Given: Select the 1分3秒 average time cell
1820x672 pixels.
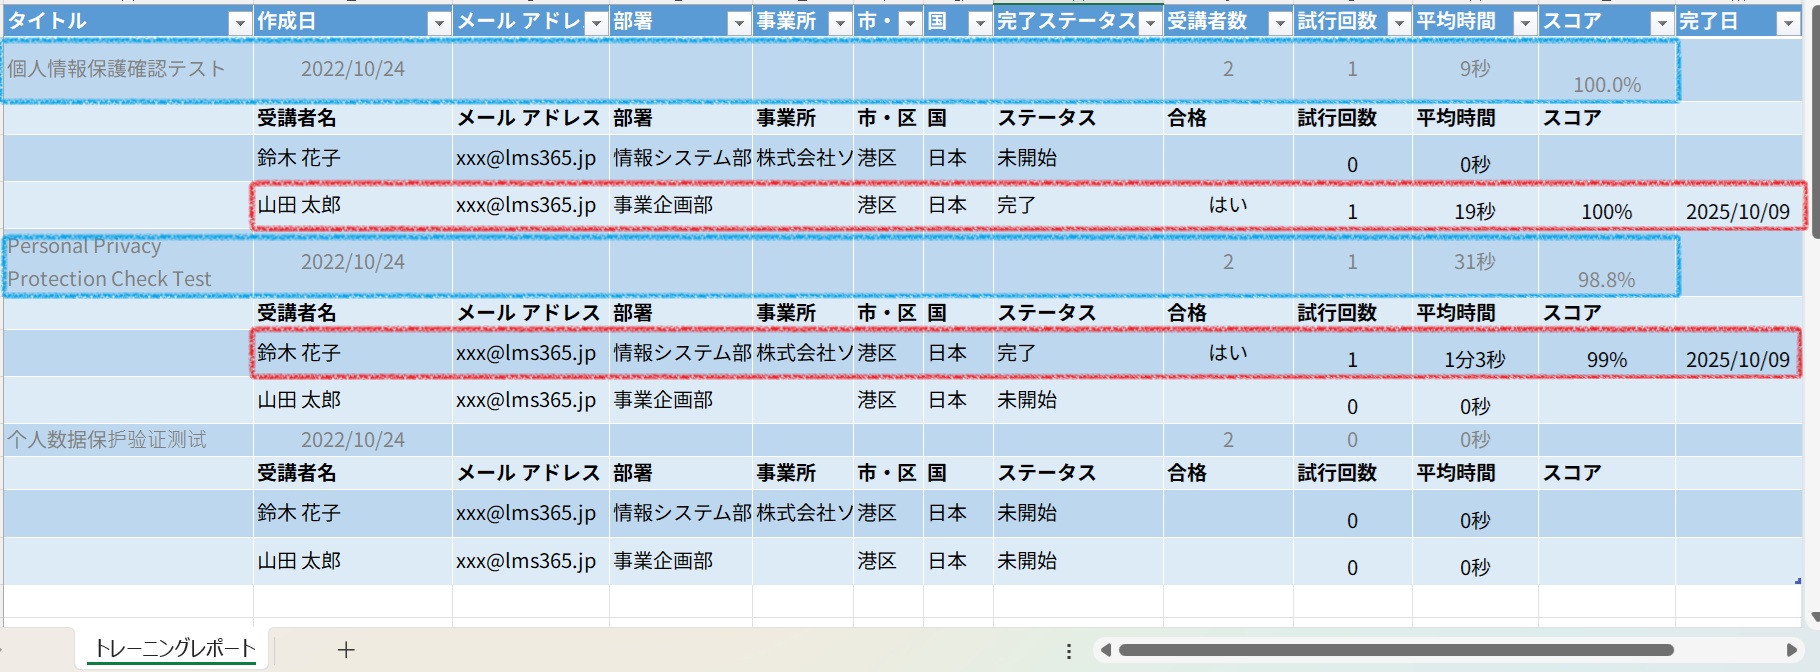Looking at the screenshot, I should (x=1475, y=353).
